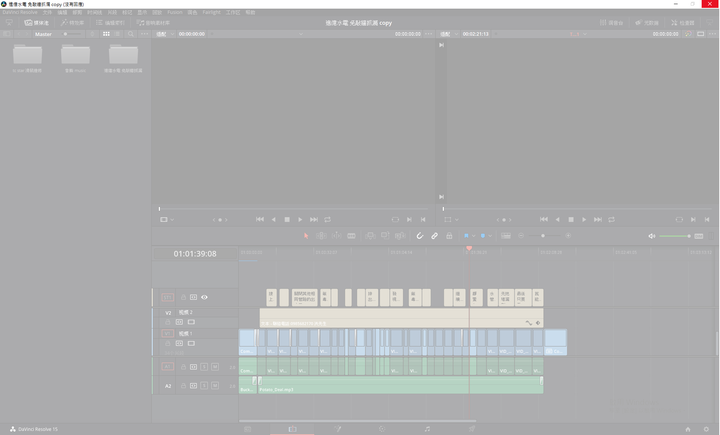Go to last frame in timeline viewer
Screen dimensions: 720x435
pyautogui.click(x=598, y=220)
